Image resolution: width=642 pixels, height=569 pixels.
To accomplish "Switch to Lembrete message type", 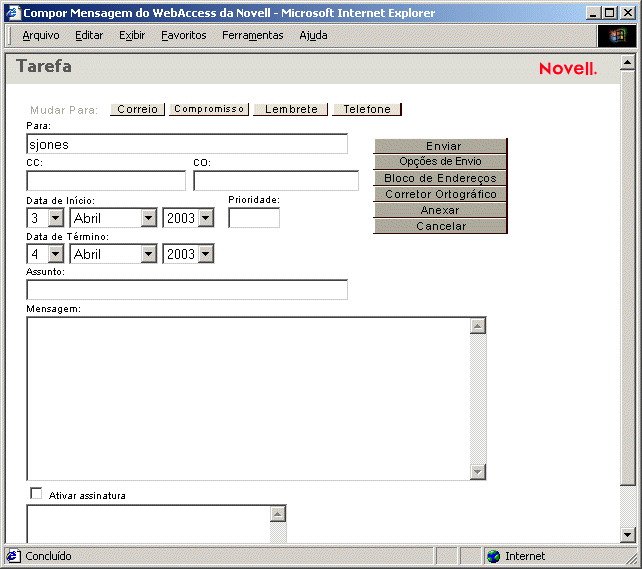I will point(291,109).
